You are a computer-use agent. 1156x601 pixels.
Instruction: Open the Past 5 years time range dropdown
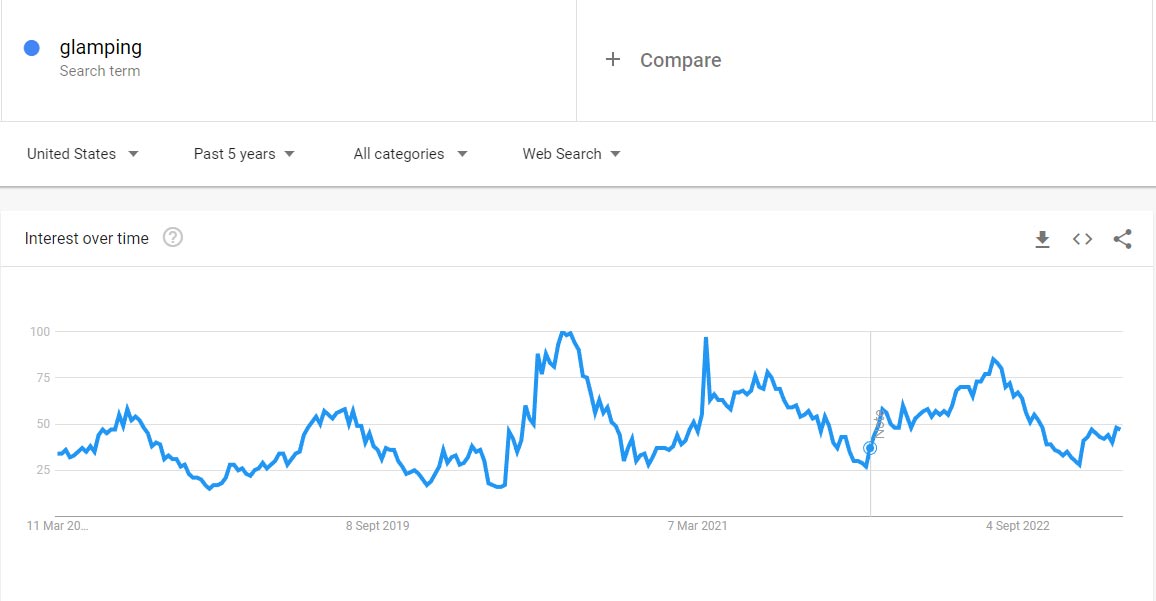[244, 154]
